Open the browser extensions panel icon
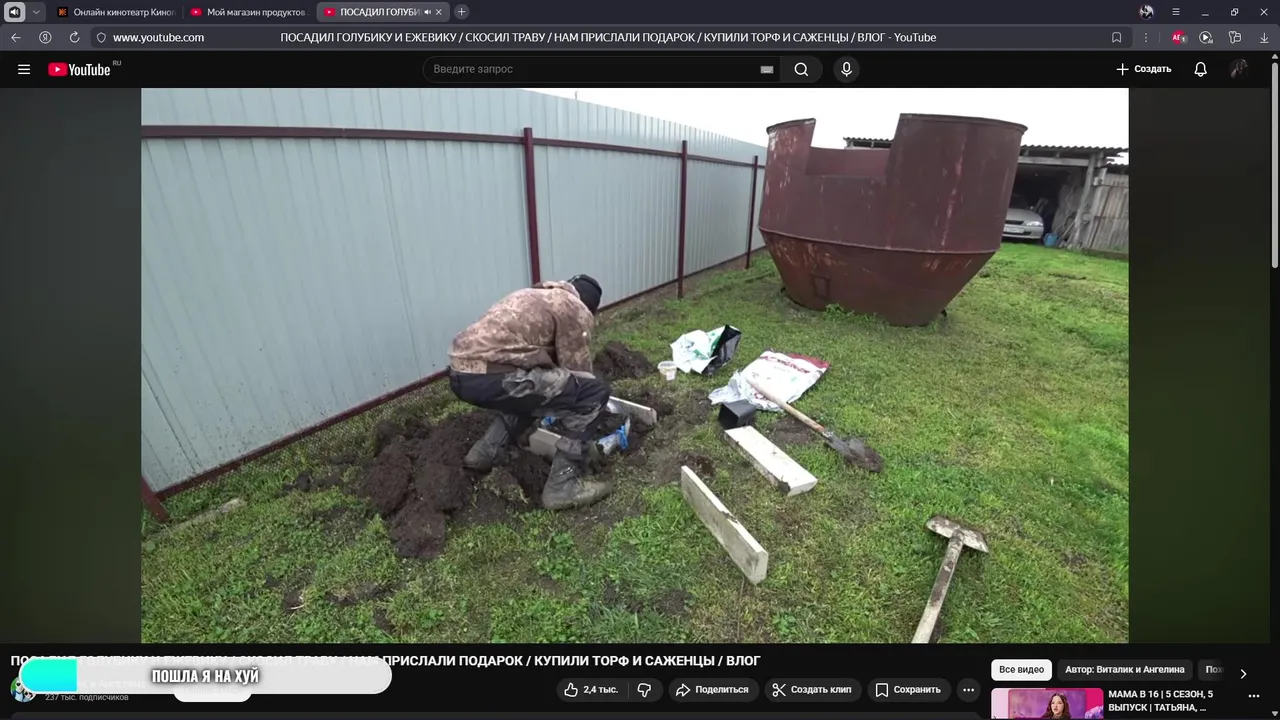The height and width of the screenshot is (720, 1280). (1235, 37)
